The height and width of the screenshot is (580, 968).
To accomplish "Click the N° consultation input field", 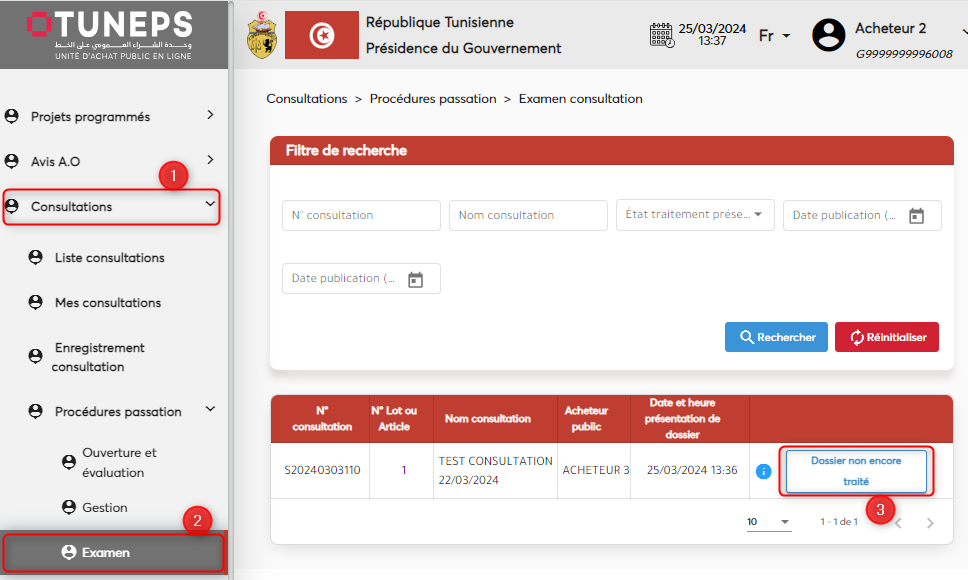I will click(361, 215).
